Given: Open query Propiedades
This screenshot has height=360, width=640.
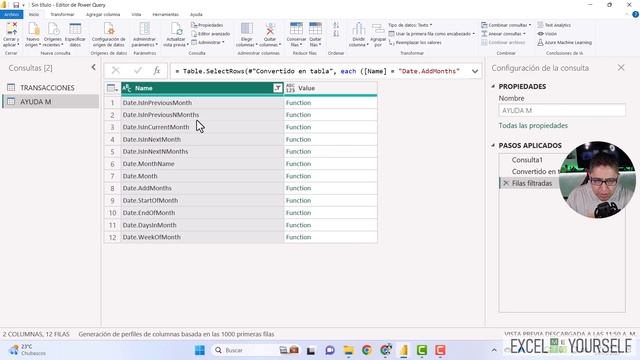Looking at the screenshot, I should tap(207, 25).
